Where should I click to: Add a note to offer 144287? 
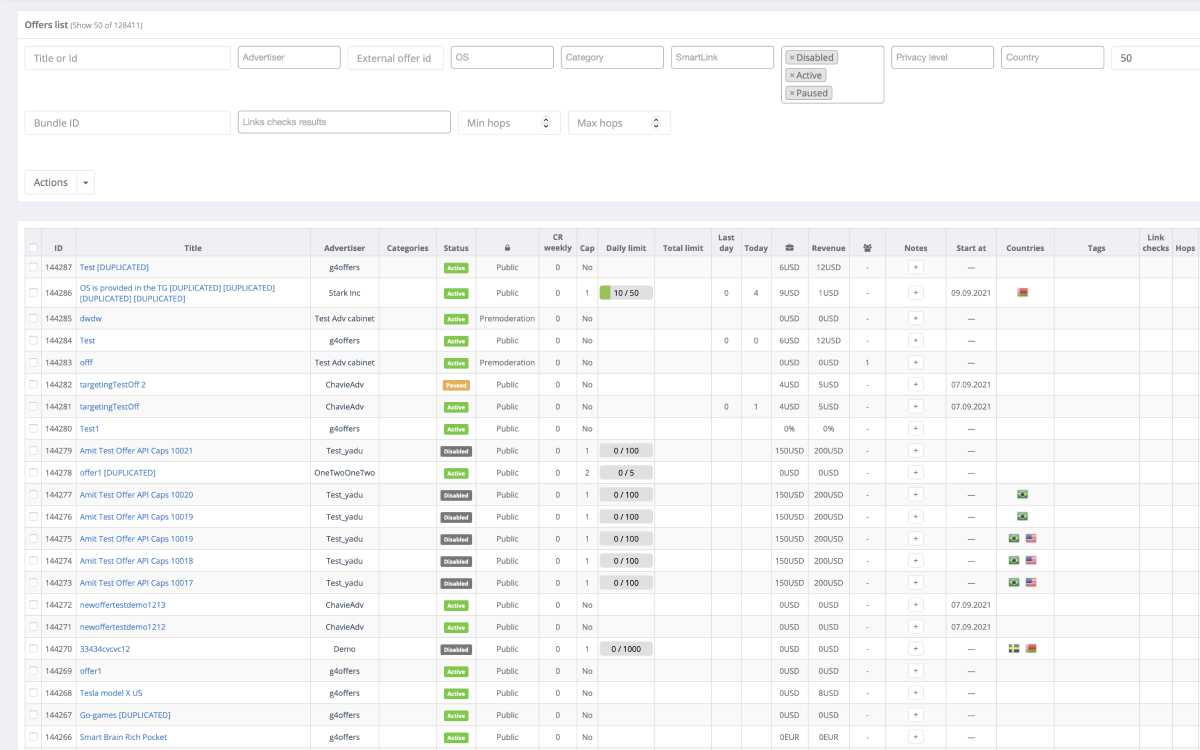pyautogui.click(x=915, y=267)
